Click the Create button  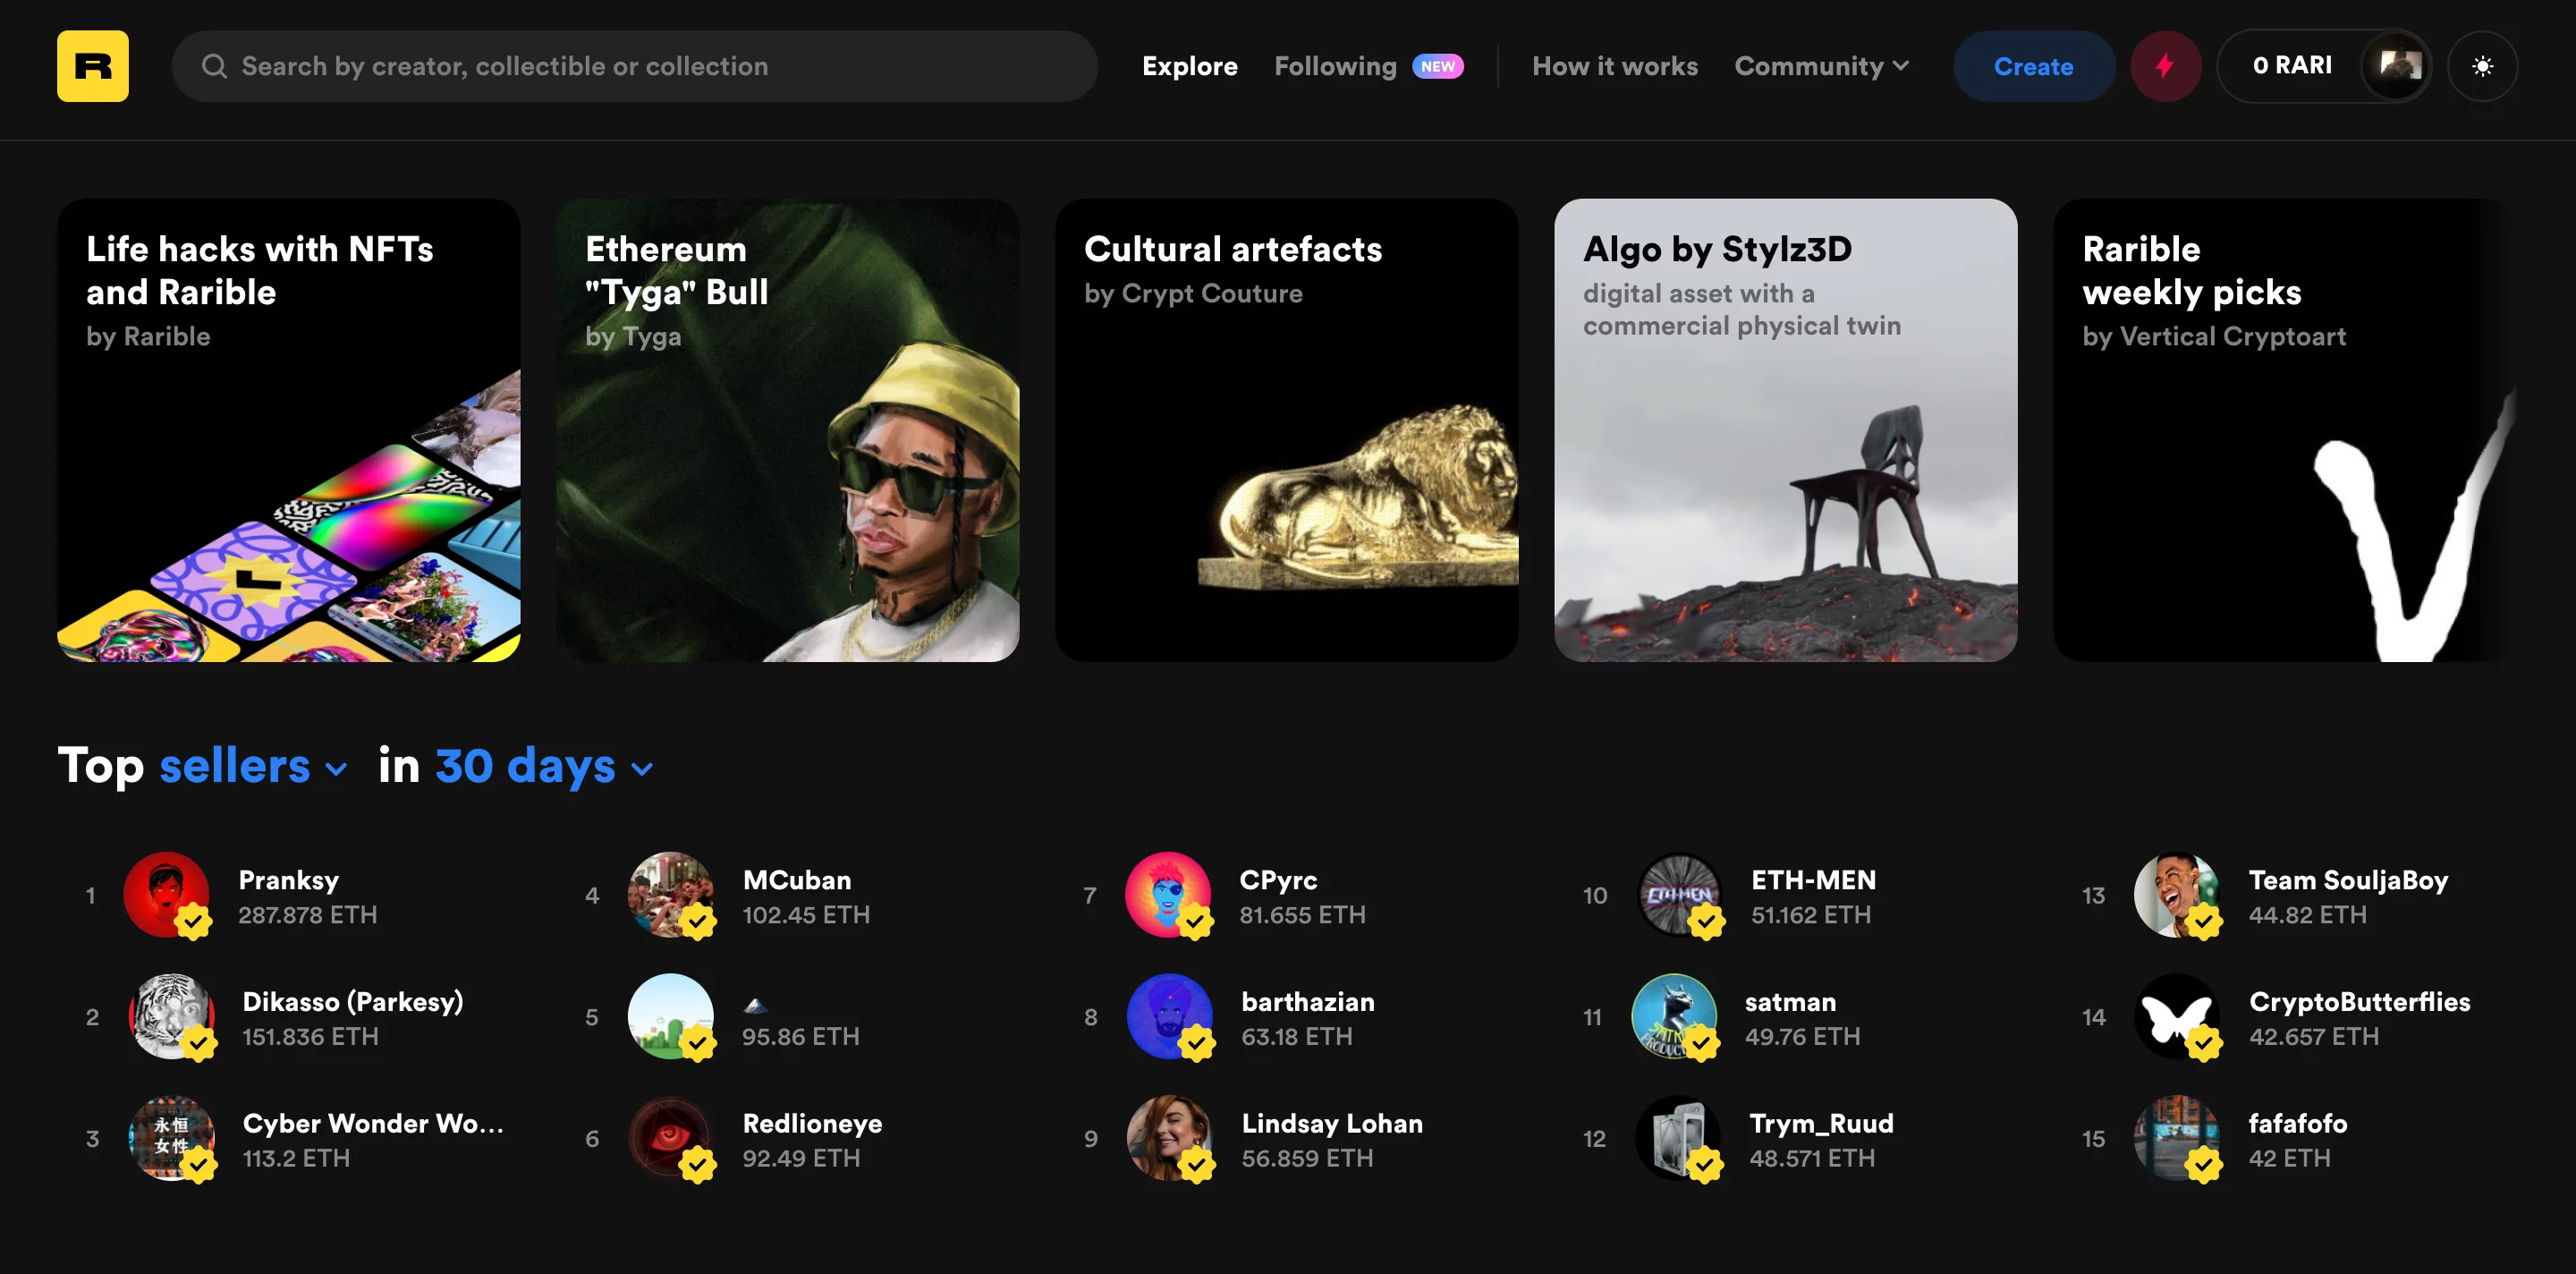[2033, 66]
